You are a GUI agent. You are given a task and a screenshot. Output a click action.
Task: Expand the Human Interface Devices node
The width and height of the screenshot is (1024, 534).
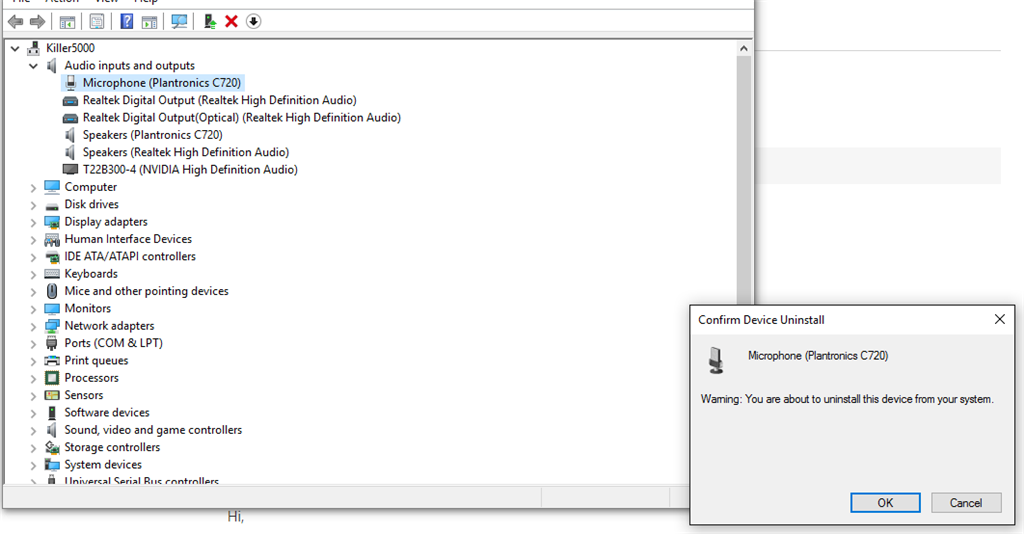33,240
